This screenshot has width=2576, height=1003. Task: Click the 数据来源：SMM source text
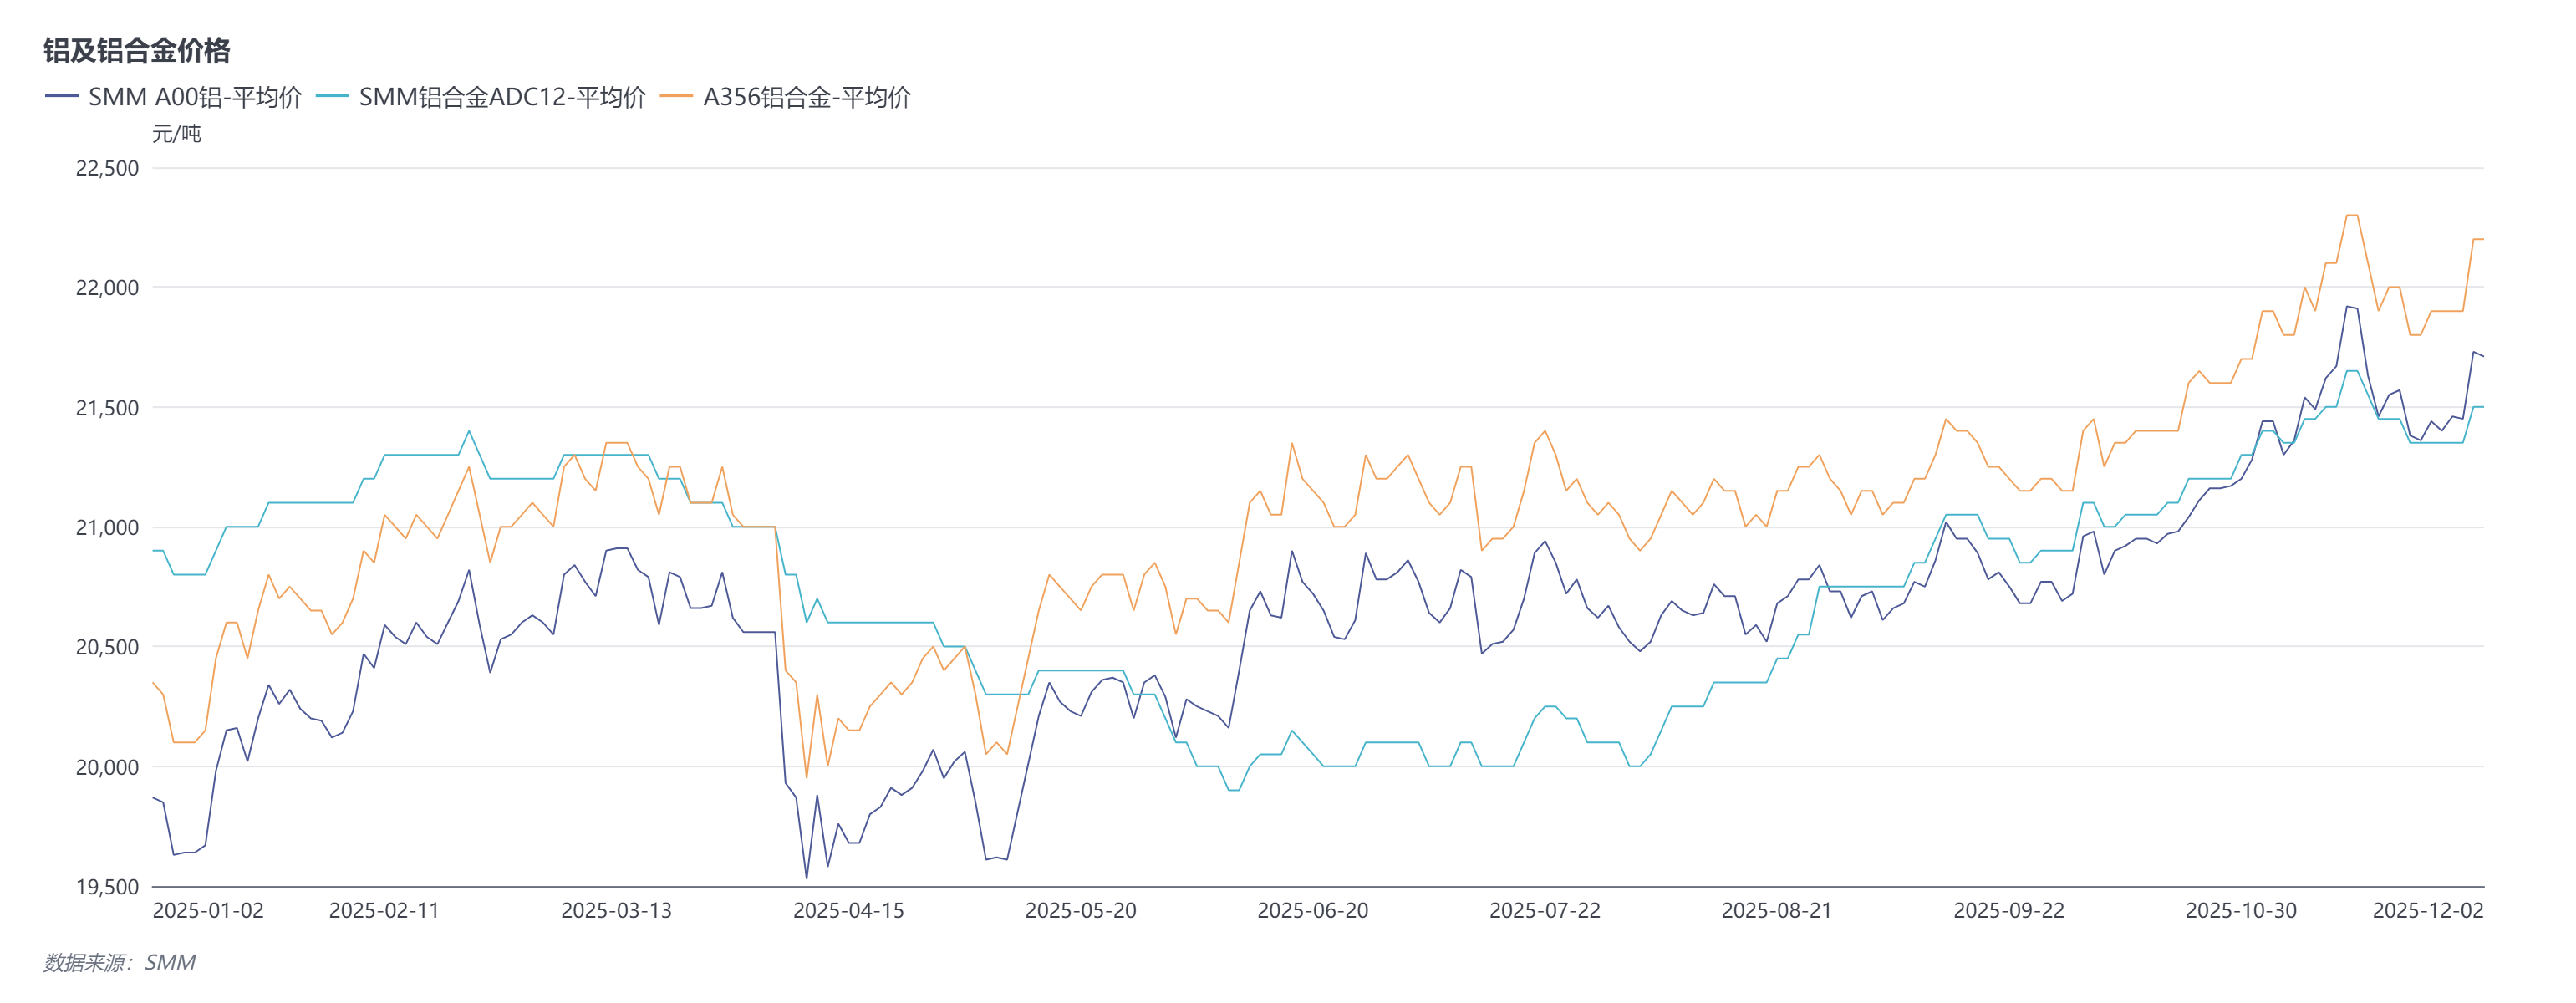(x=119, y=962)
